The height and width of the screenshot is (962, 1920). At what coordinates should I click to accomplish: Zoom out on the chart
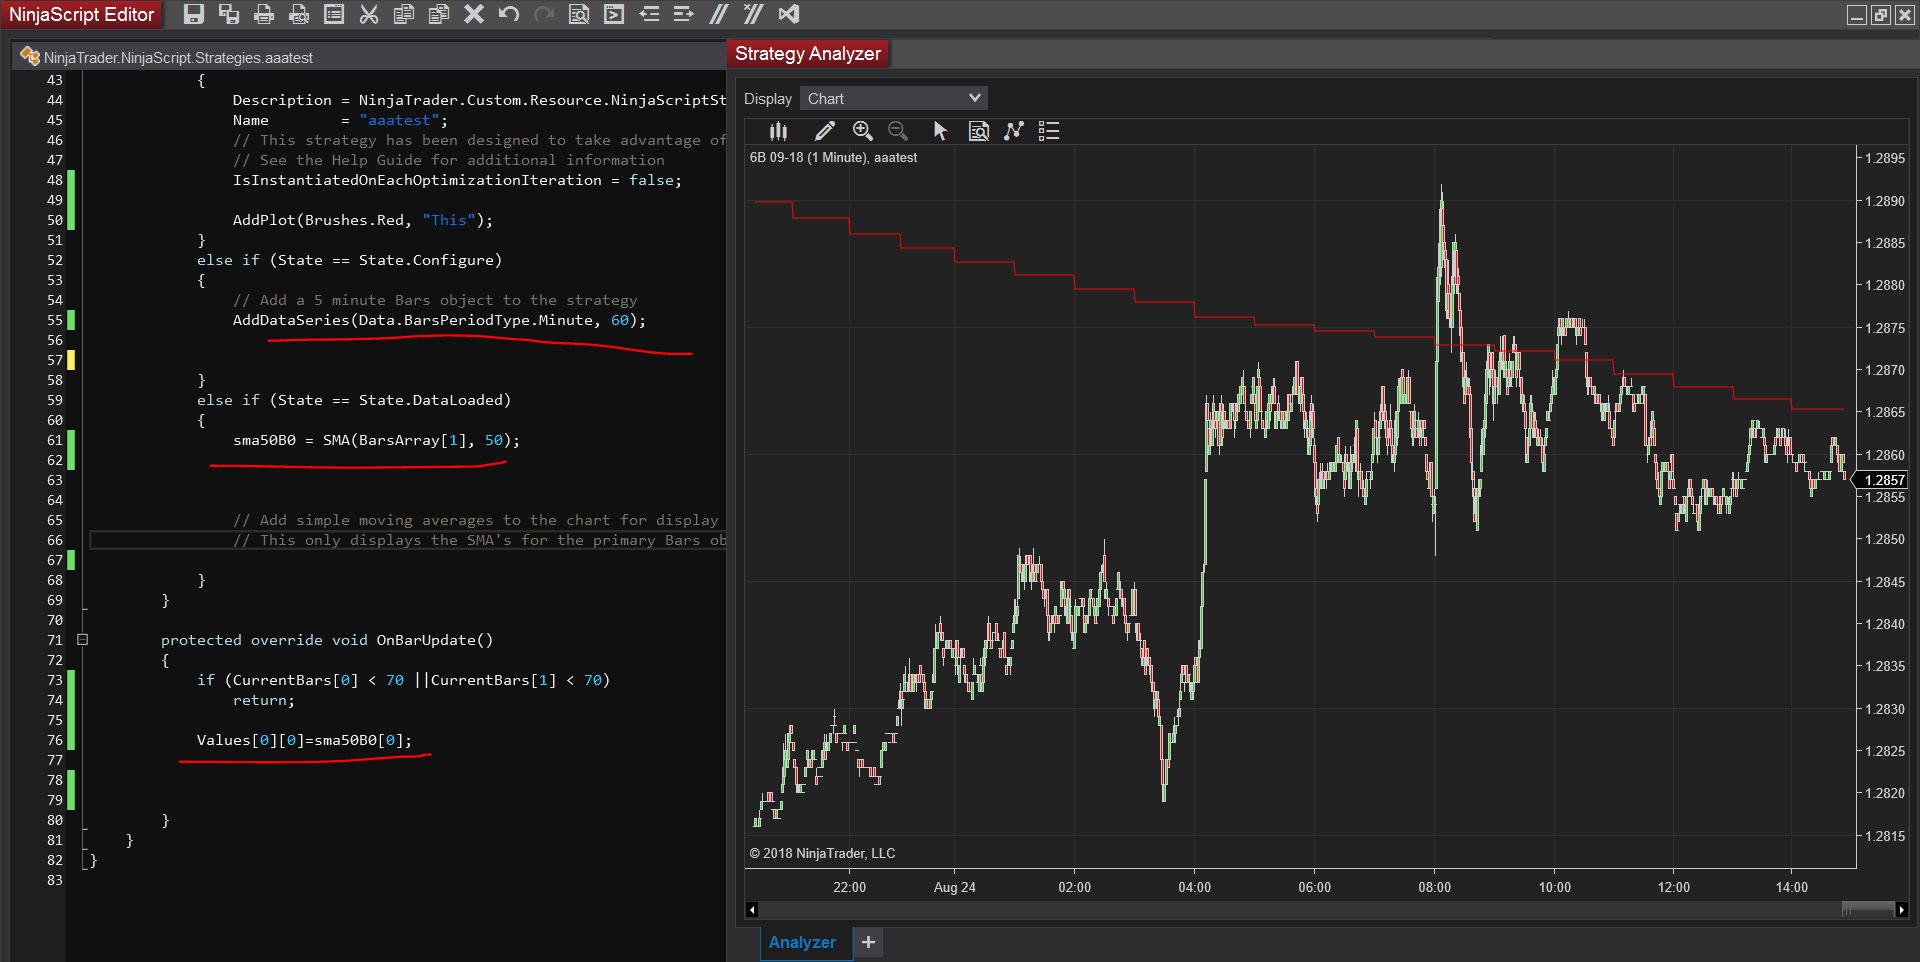click(898, 131)
